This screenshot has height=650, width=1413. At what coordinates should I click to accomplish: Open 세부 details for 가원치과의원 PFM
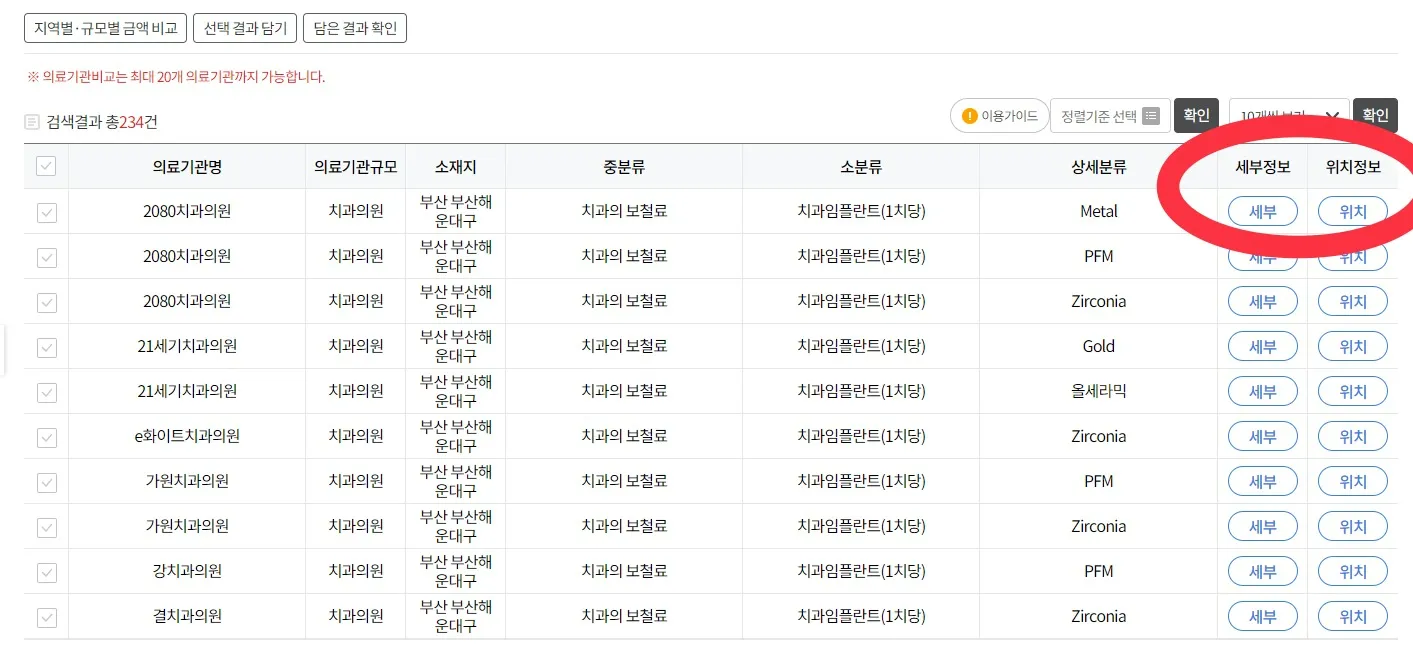pos(1263,481)
